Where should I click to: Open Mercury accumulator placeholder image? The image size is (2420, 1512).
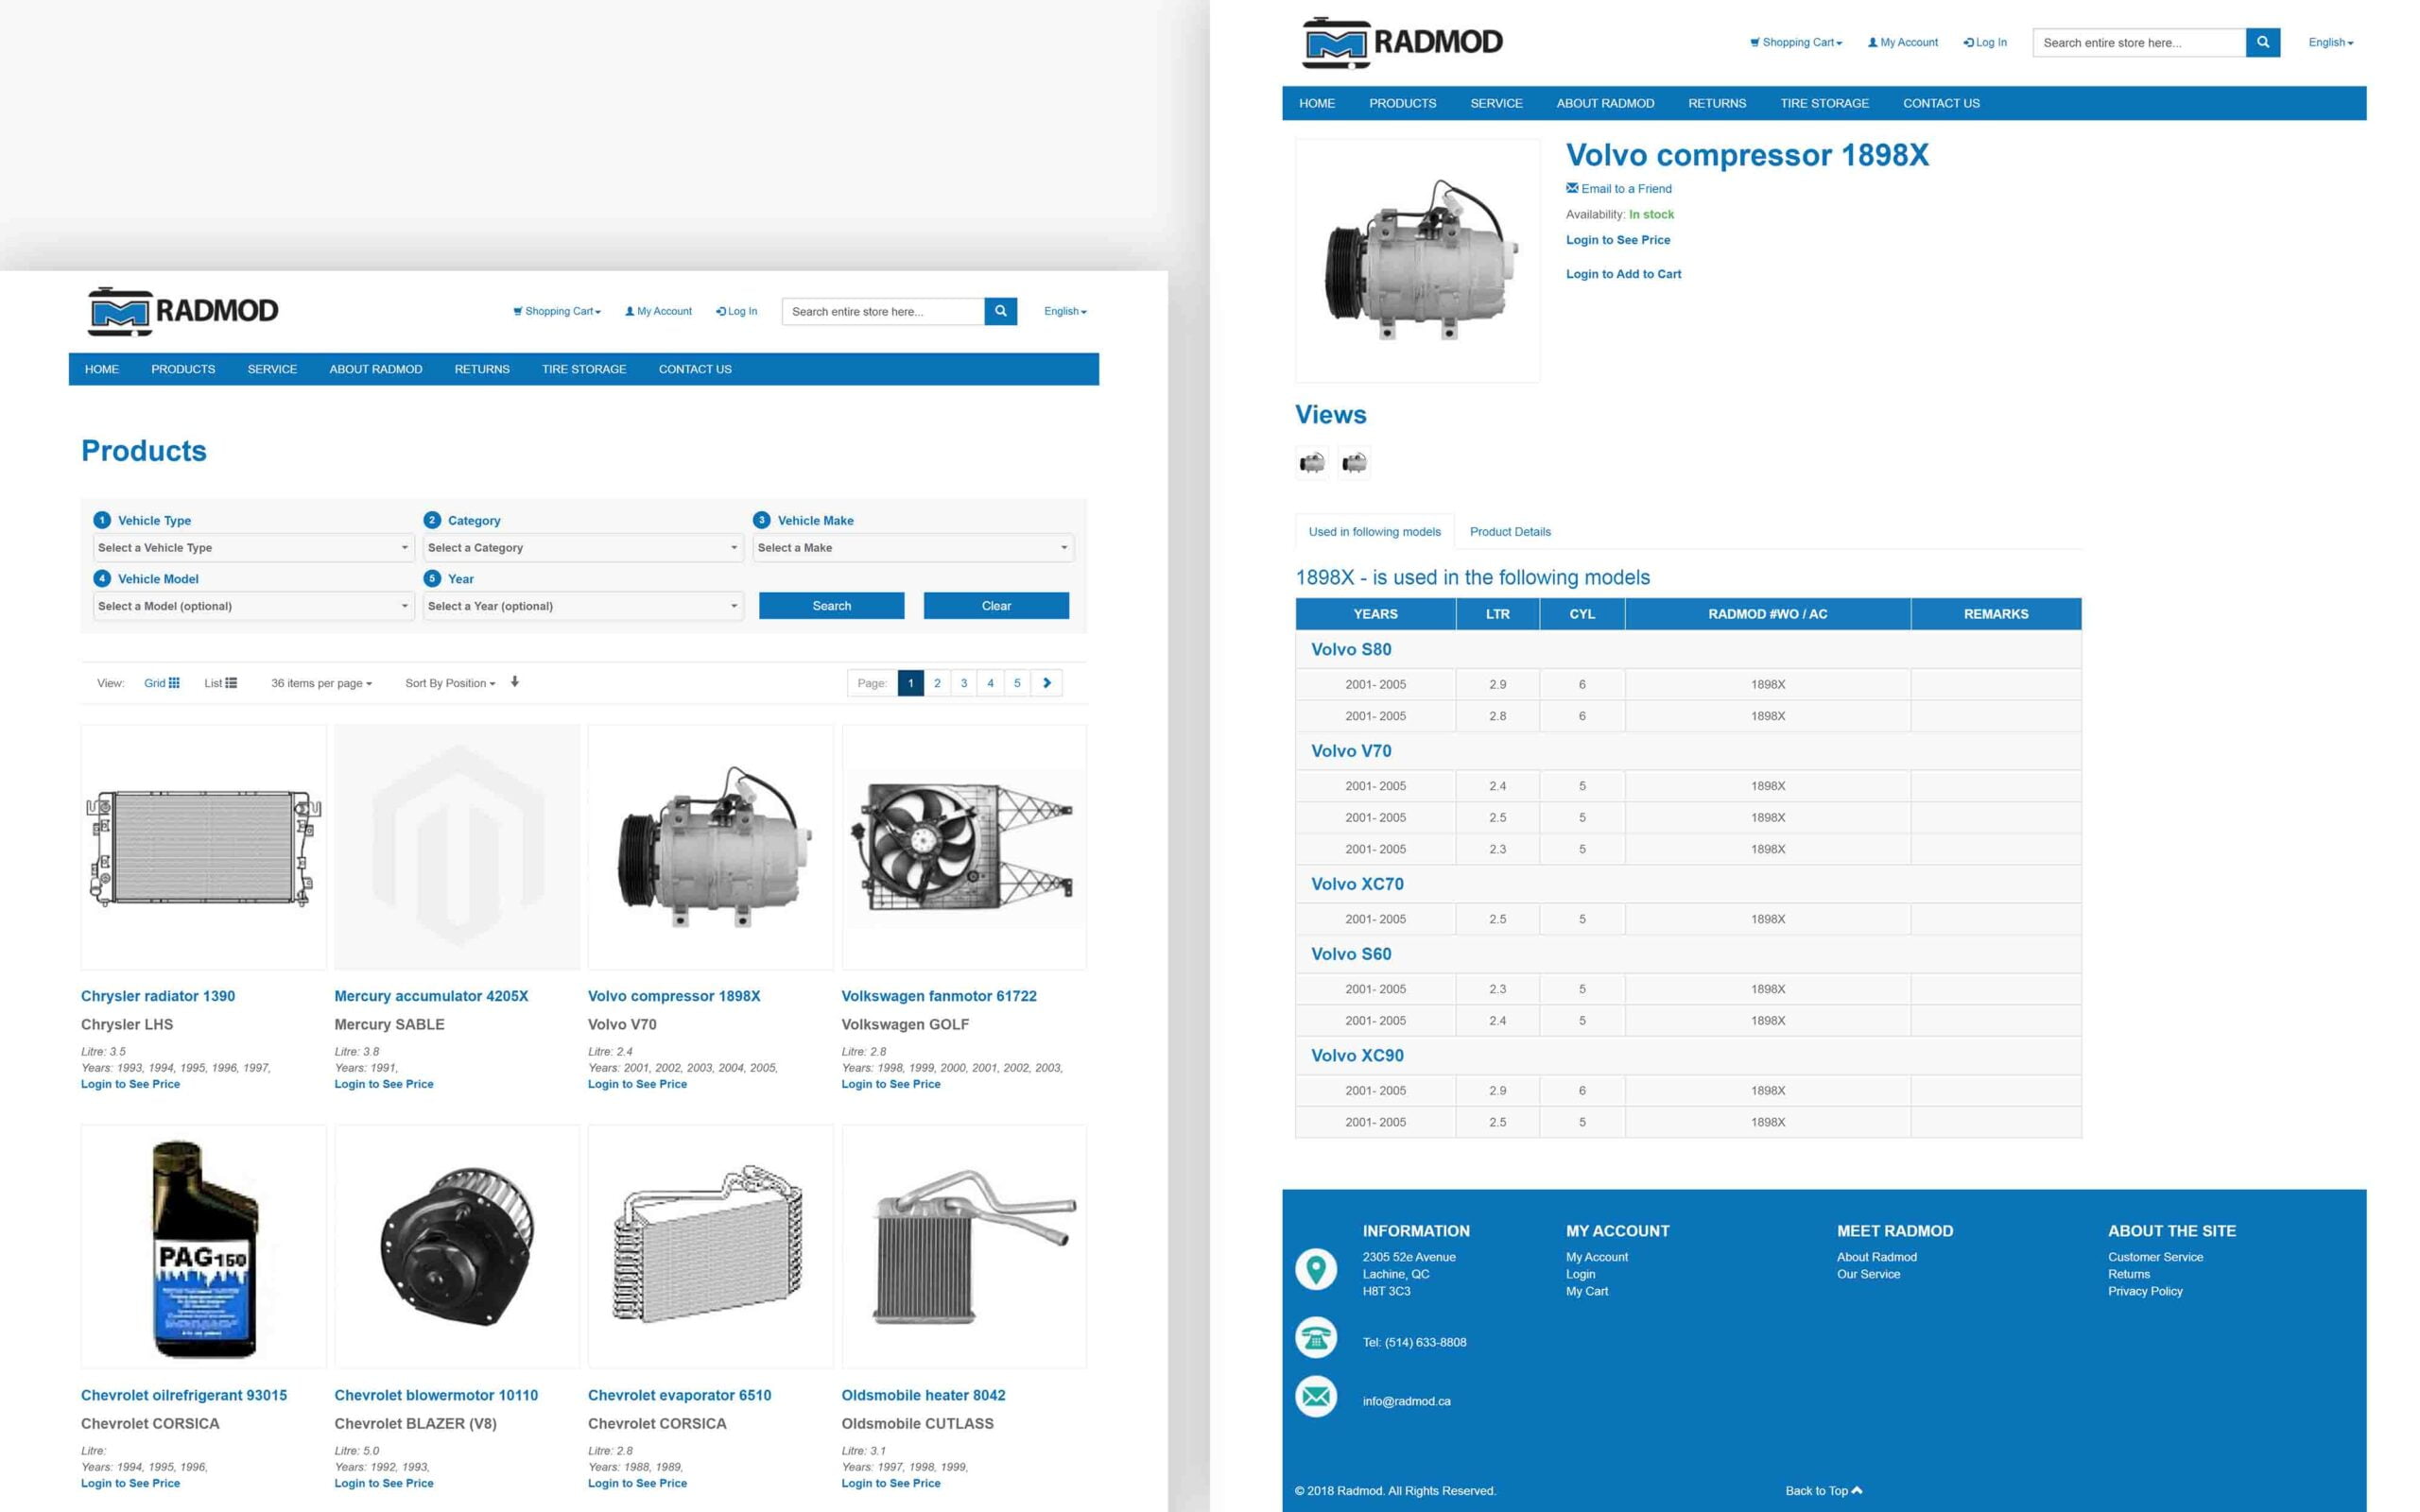(x=457, y=847)
